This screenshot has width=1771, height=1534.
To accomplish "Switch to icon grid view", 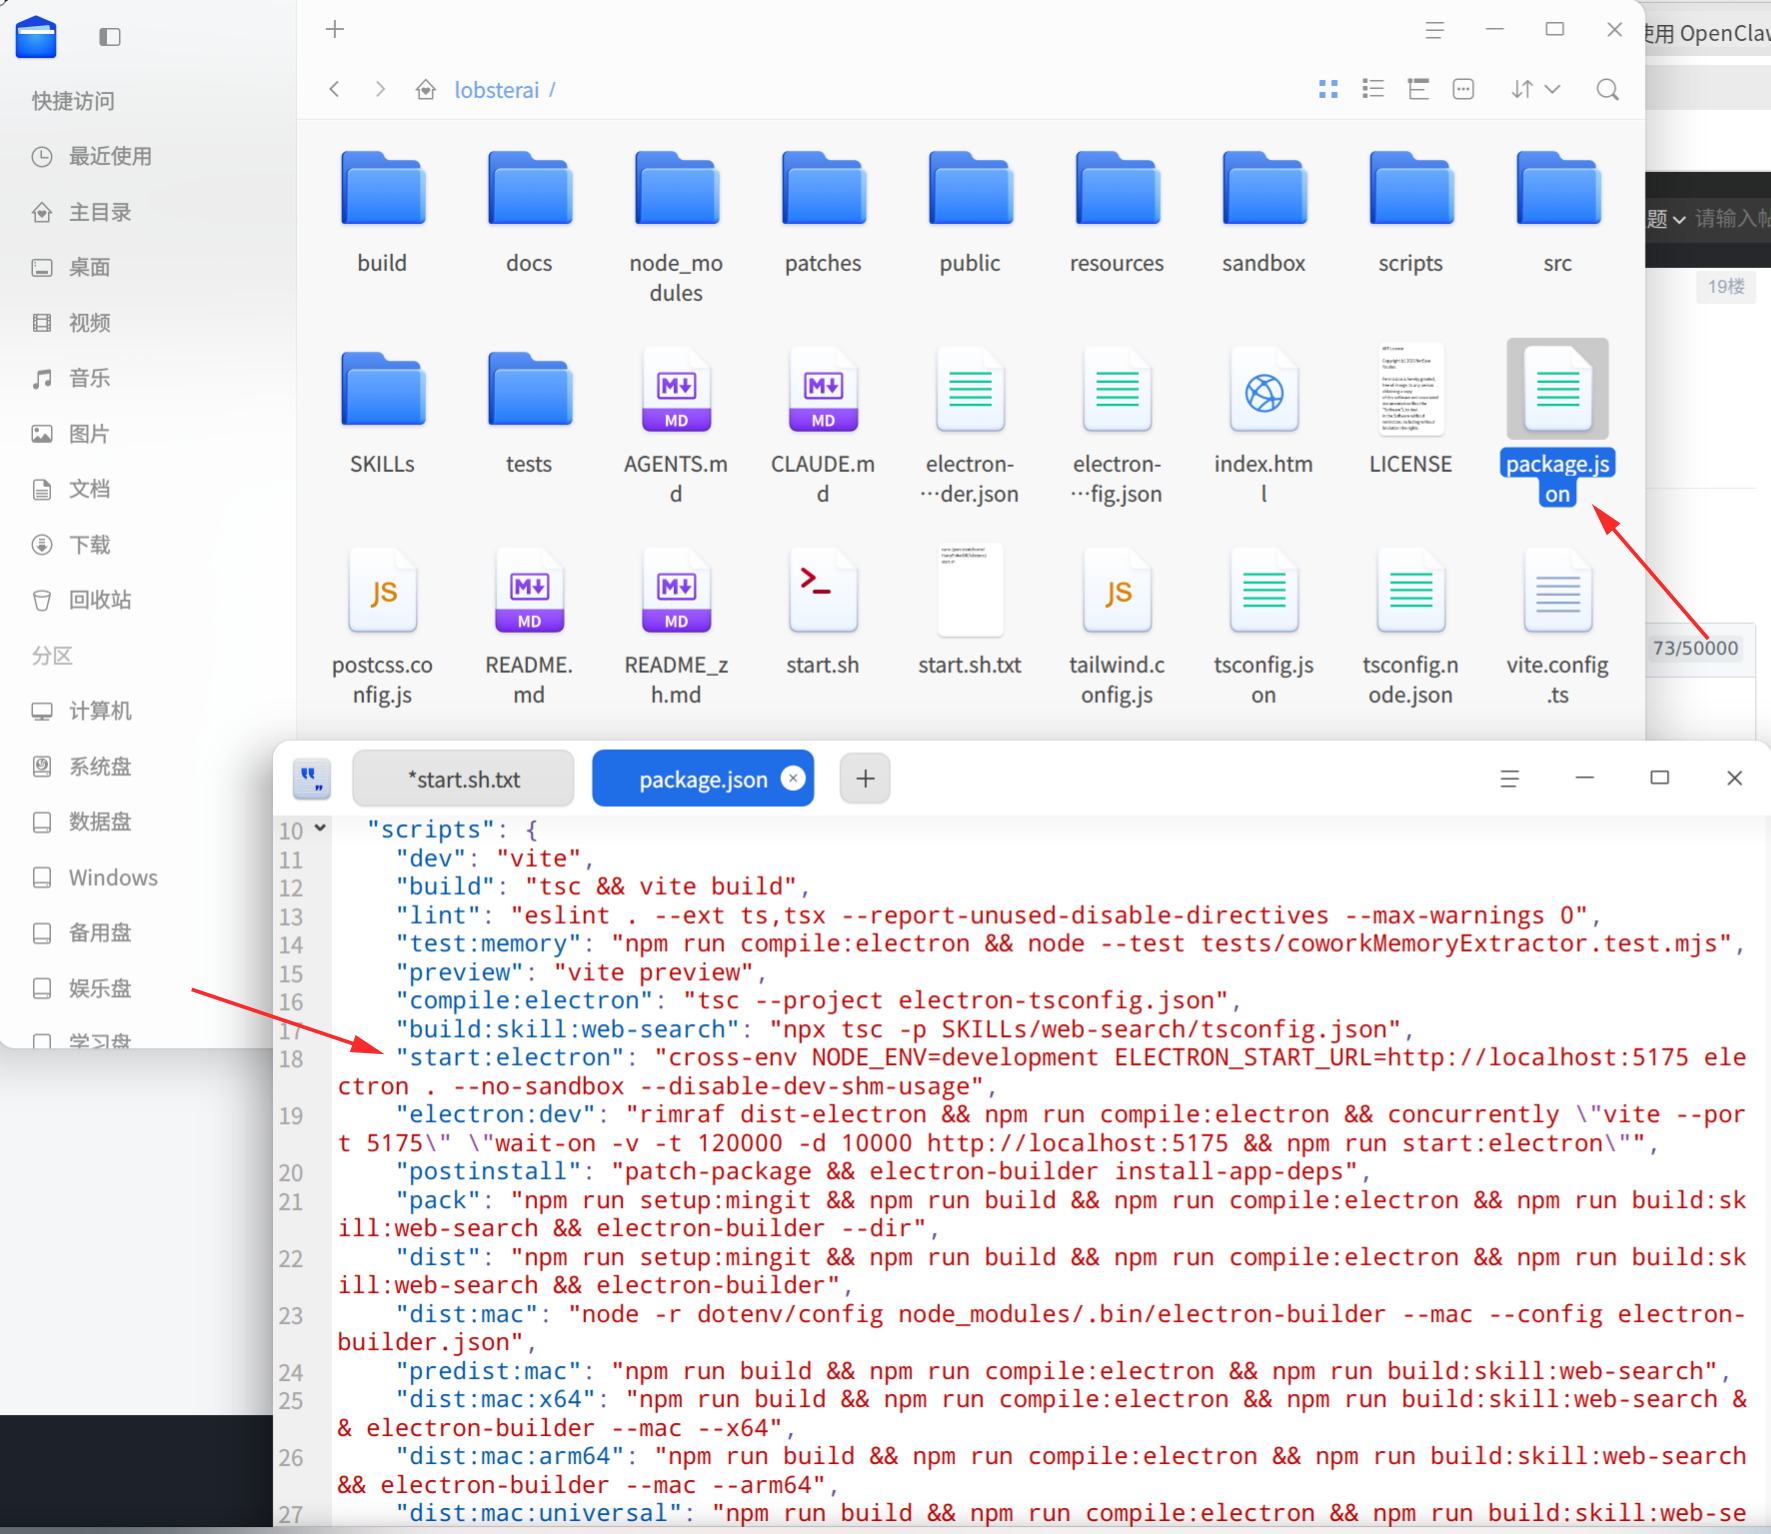I will pos(1328,89).
